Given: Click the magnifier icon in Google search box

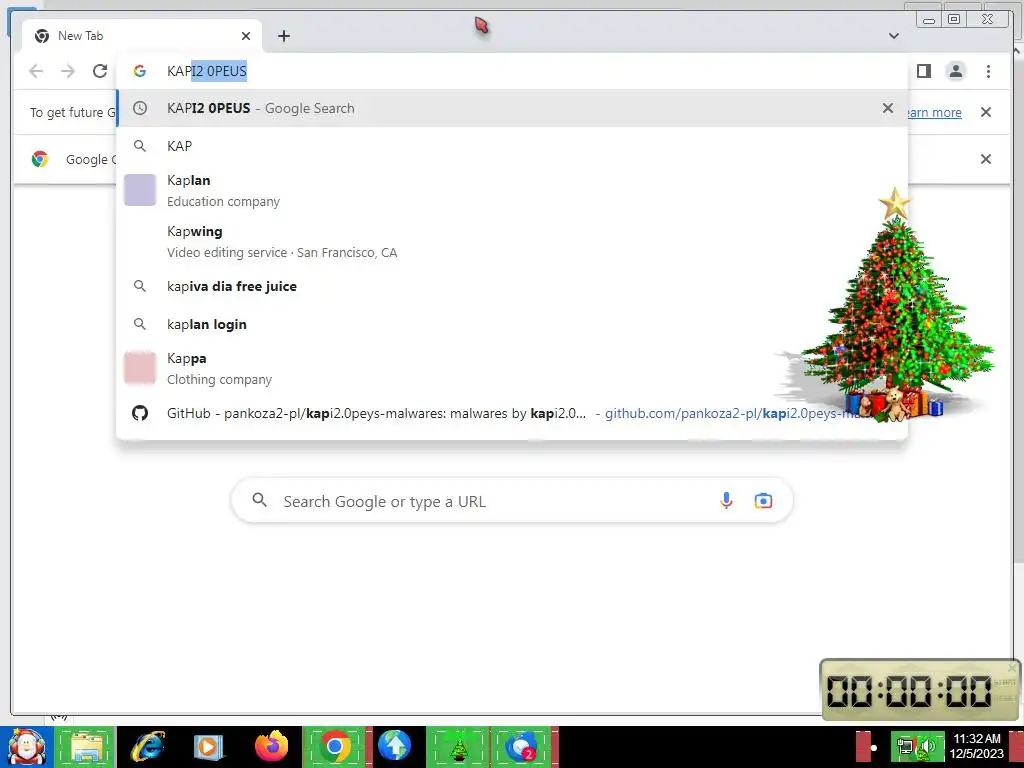Looking at the screenshot, I should point(260,500).
